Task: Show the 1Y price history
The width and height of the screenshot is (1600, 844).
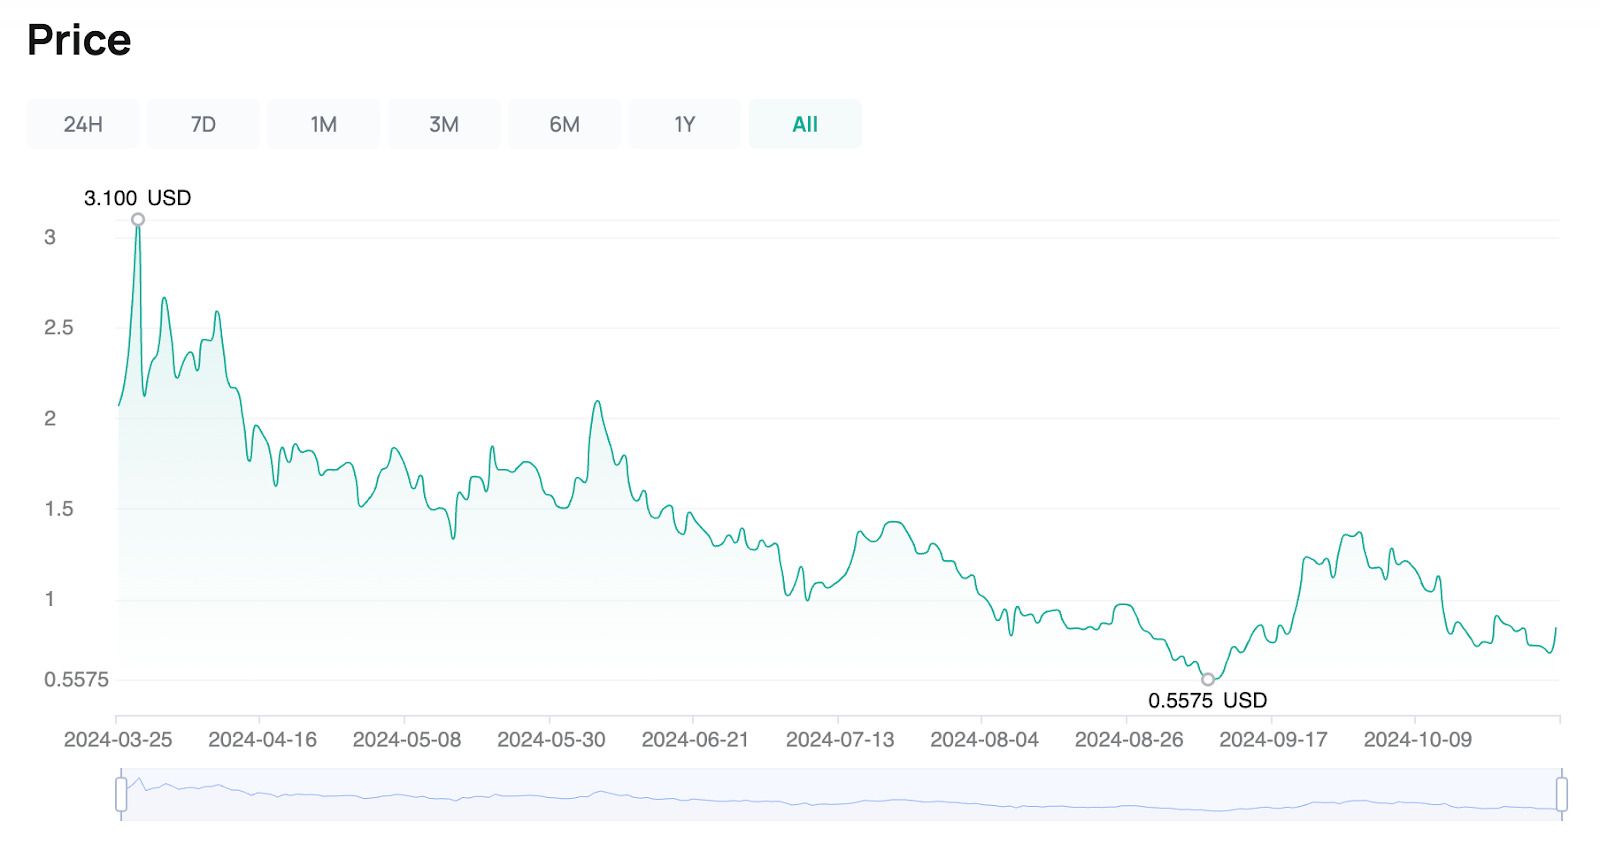Action: point(684,124)
